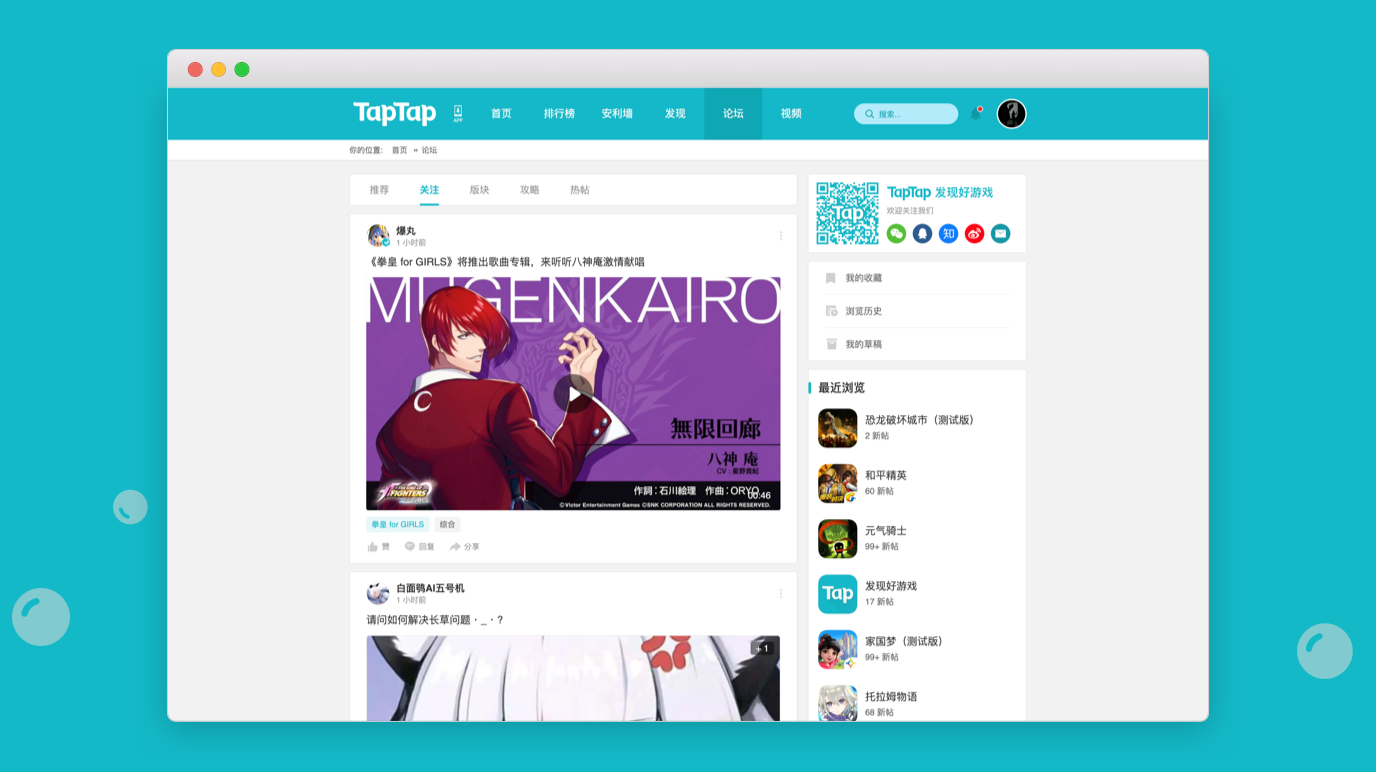
Task: Click the +1 image count badge
Action: 762,648
